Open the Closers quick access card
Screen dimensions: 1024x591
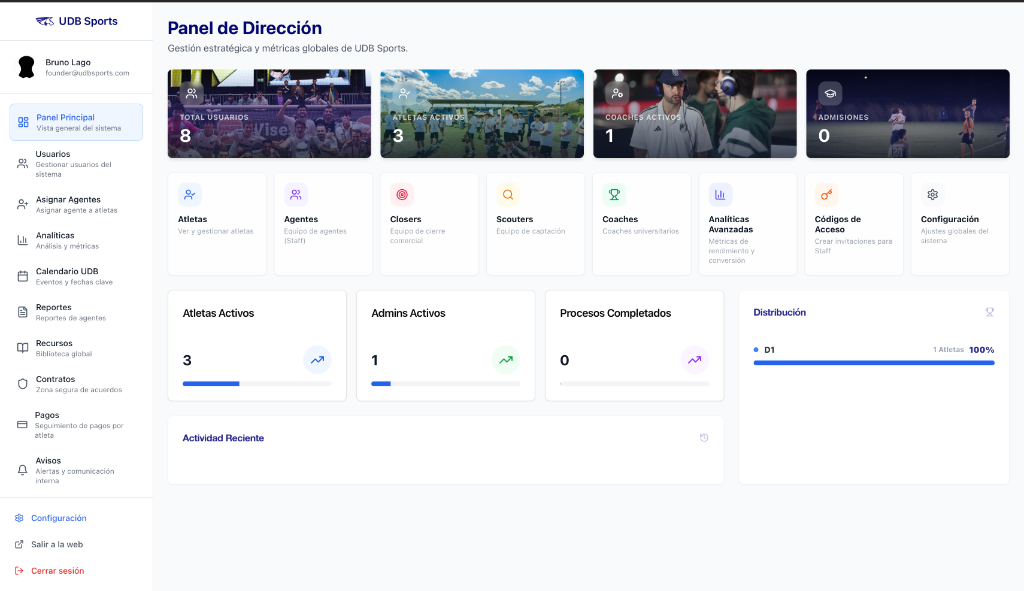(x=429, y=224)
